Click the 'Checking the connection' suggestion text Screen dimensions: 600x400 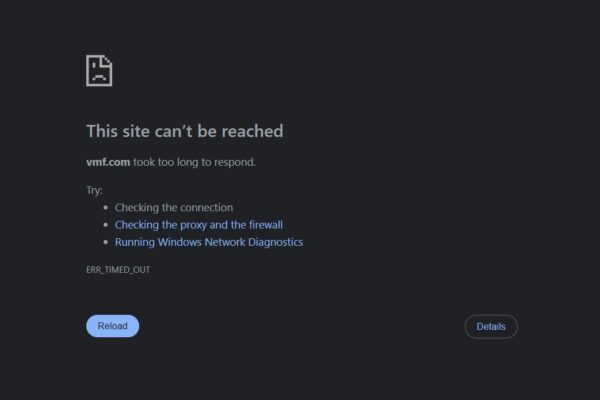coord(173,208)
